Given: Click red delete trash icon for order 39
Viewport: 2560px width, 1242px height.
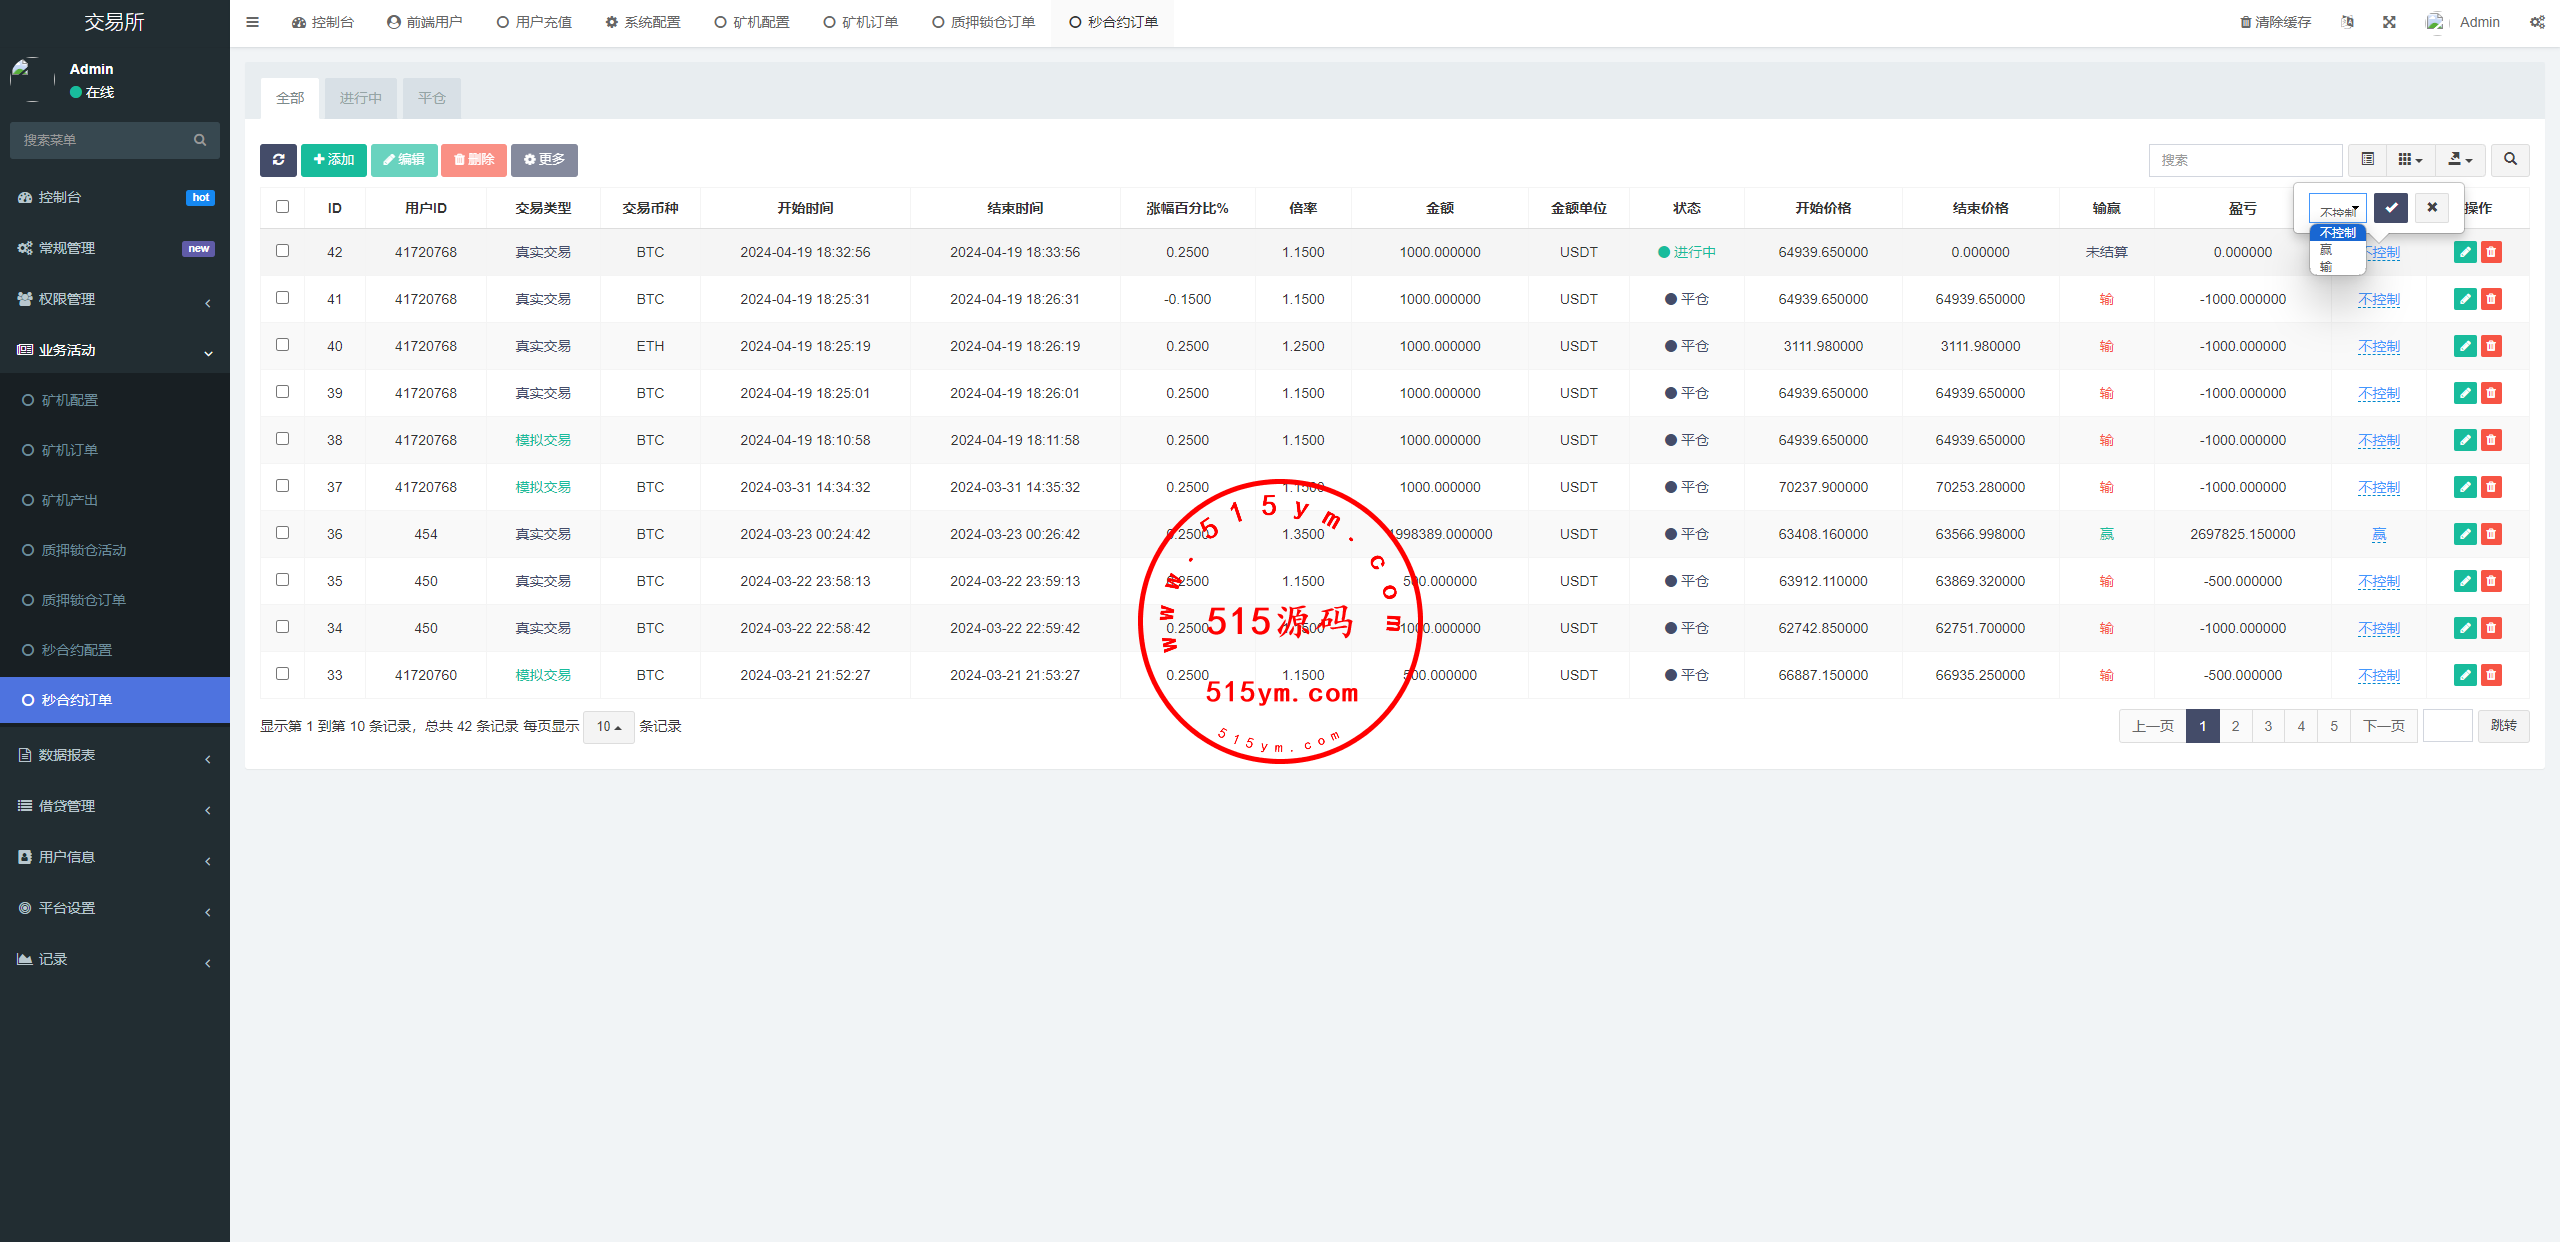Looking at the screenshot, I should coord(2491,393).
